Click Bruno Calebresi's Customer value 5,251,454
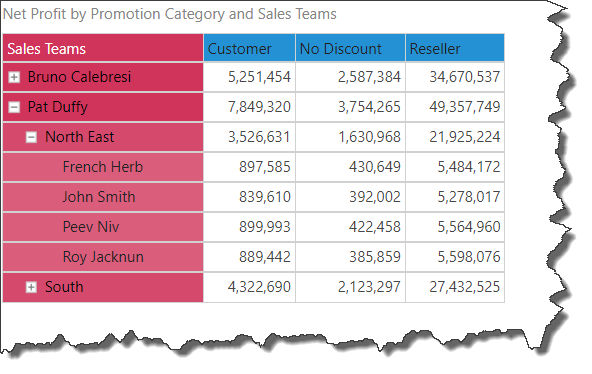The image size is (592, 374). coord(259,77)
